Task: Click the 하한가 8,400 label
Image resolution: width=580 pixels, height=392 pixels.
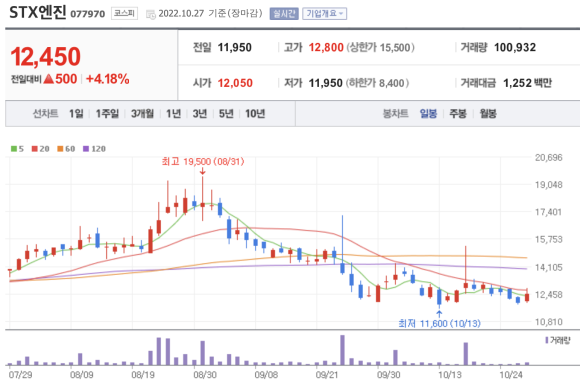Action: [377, 83]
